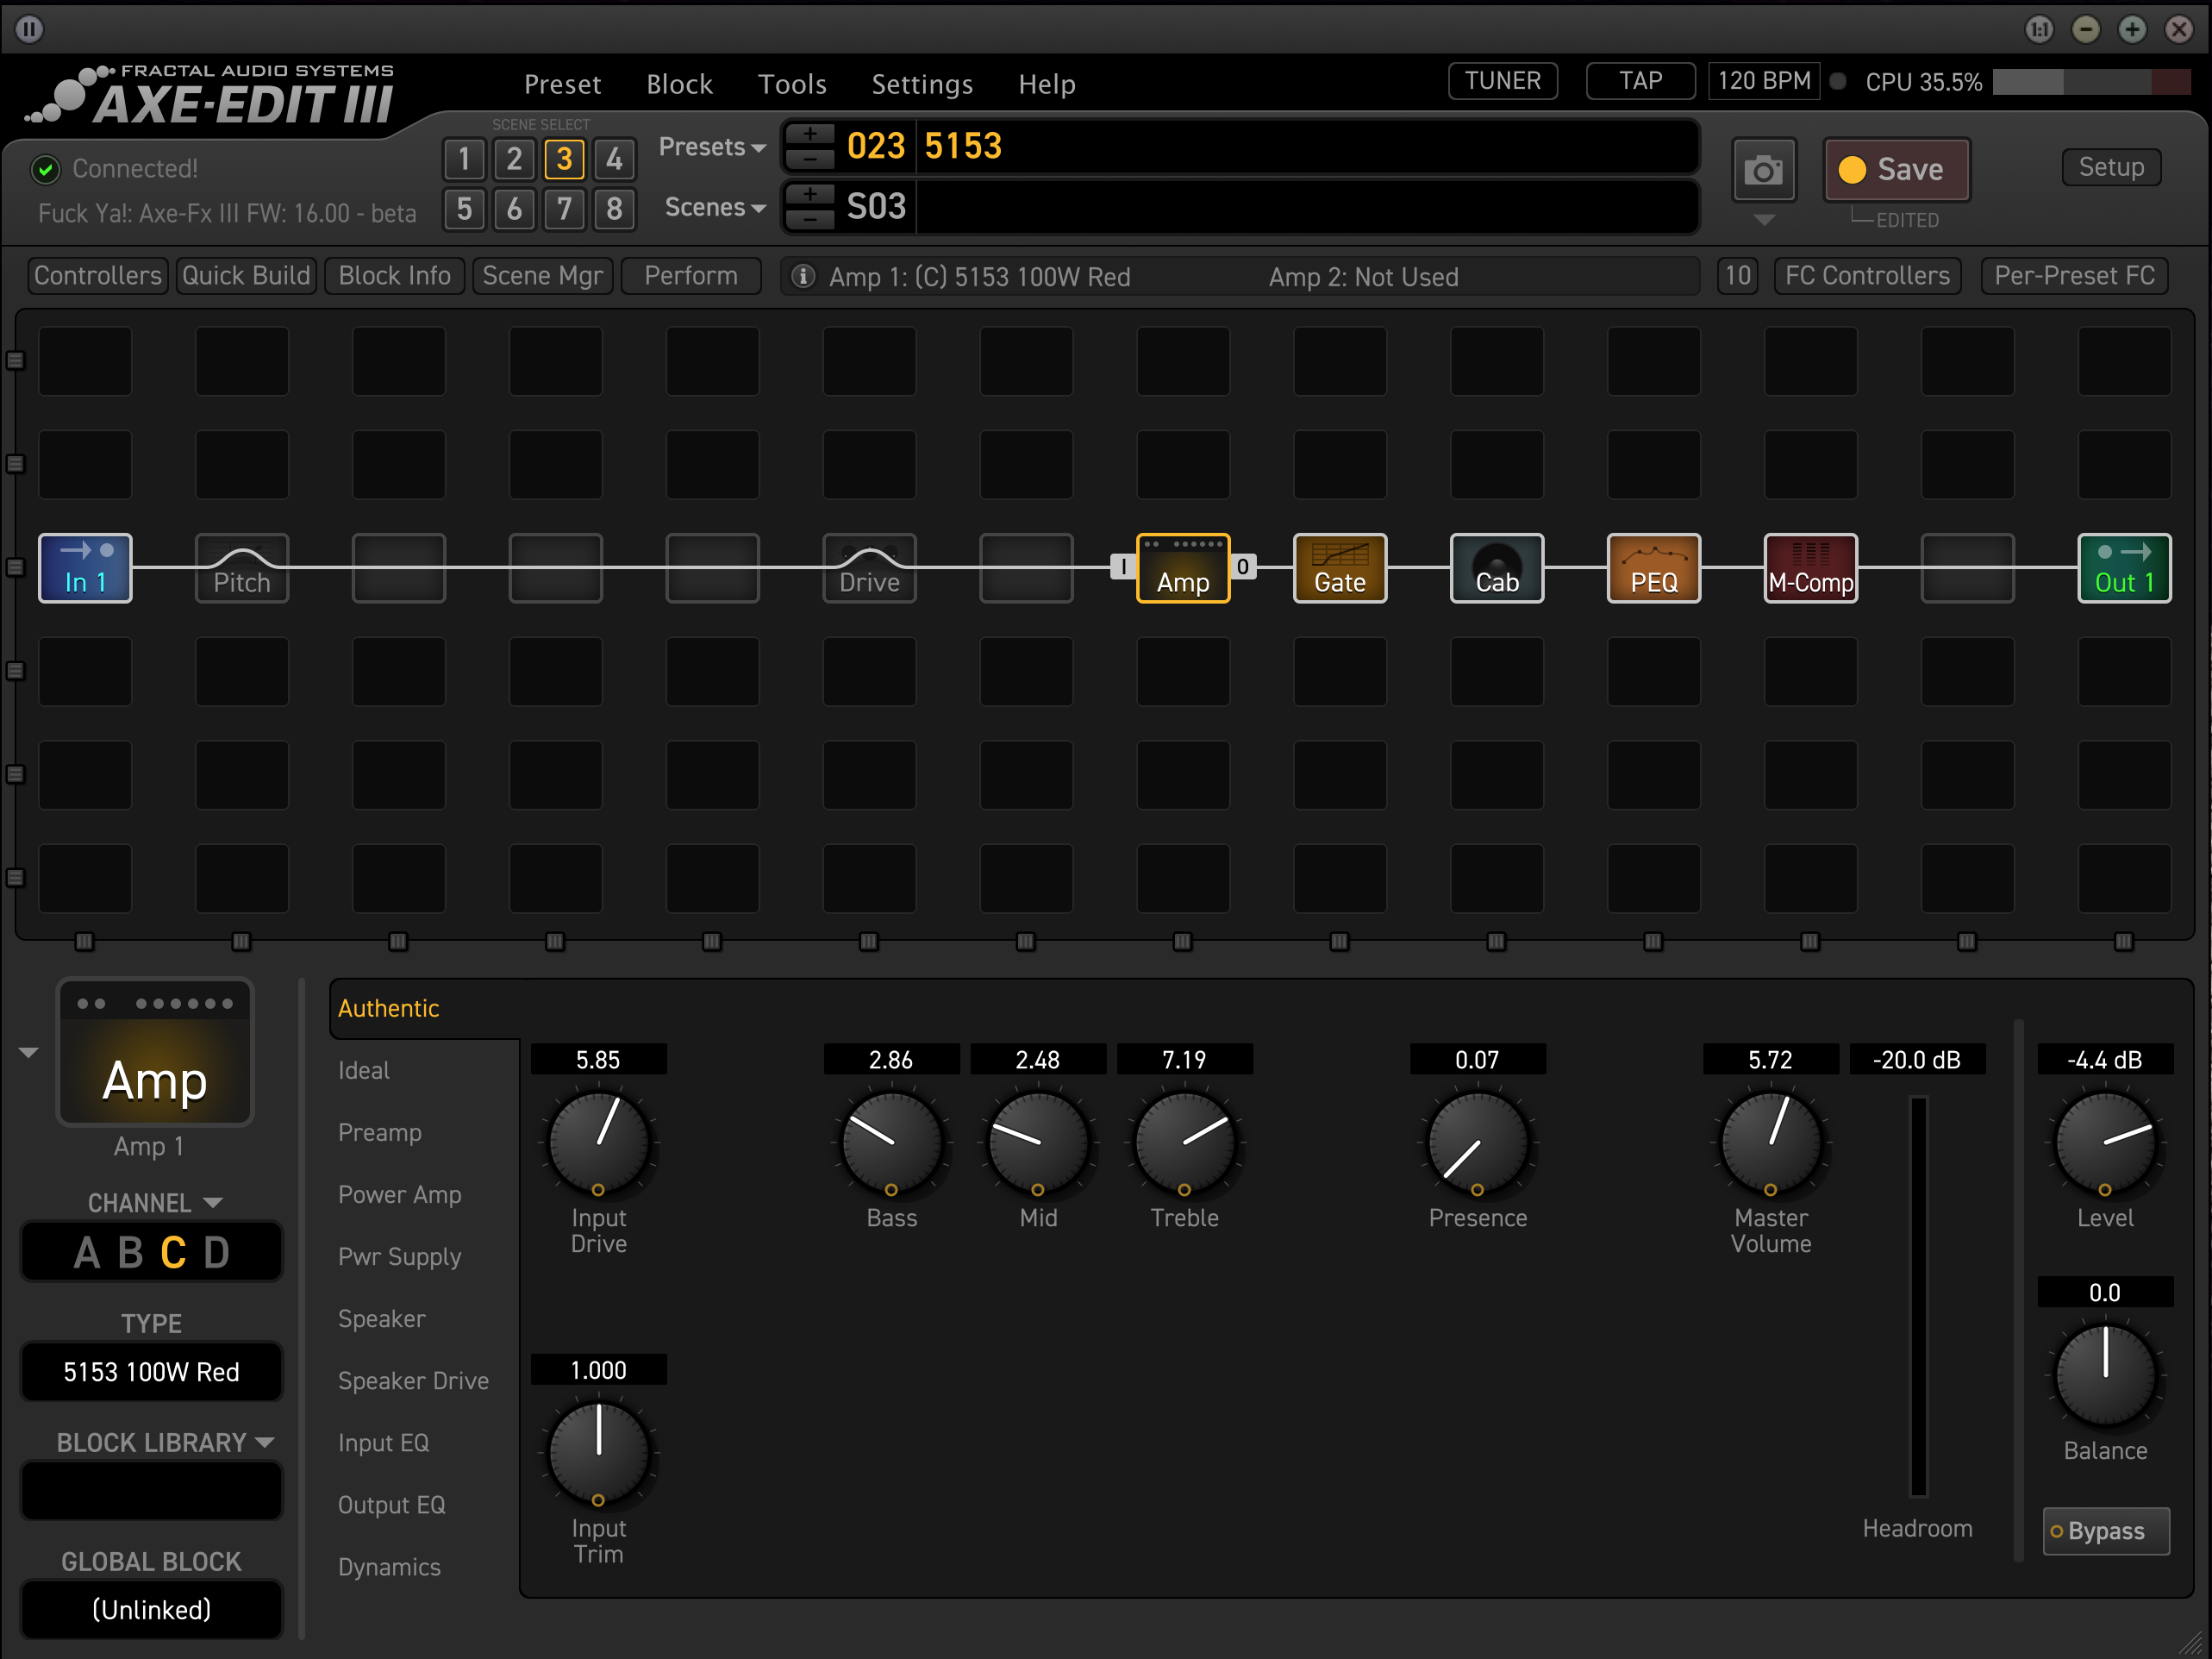Open the Help menu
This screenshot has height=1659, width=2212.
pyautogui.click(x=1047, y=84)
